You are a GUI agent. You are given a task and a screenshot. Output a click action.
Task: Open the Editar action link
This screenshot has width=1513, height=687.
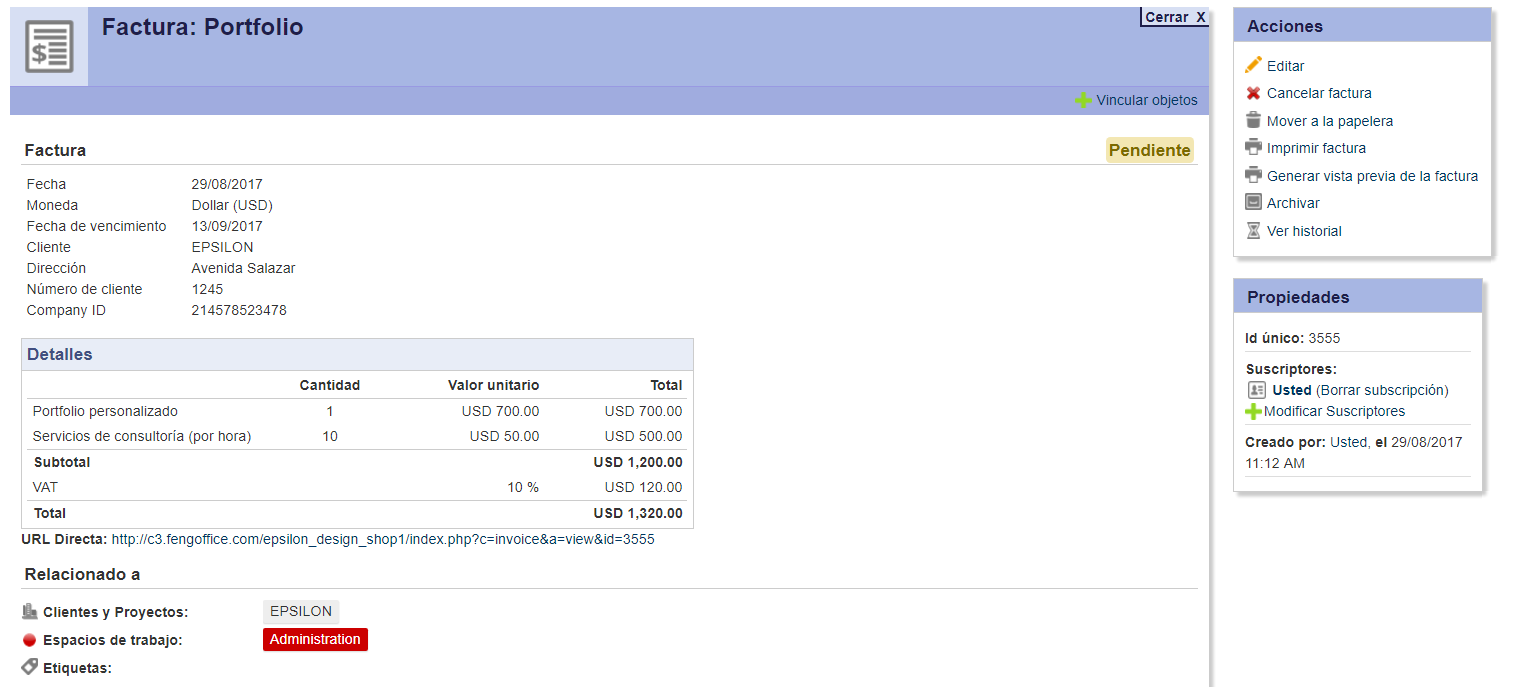1285,66
